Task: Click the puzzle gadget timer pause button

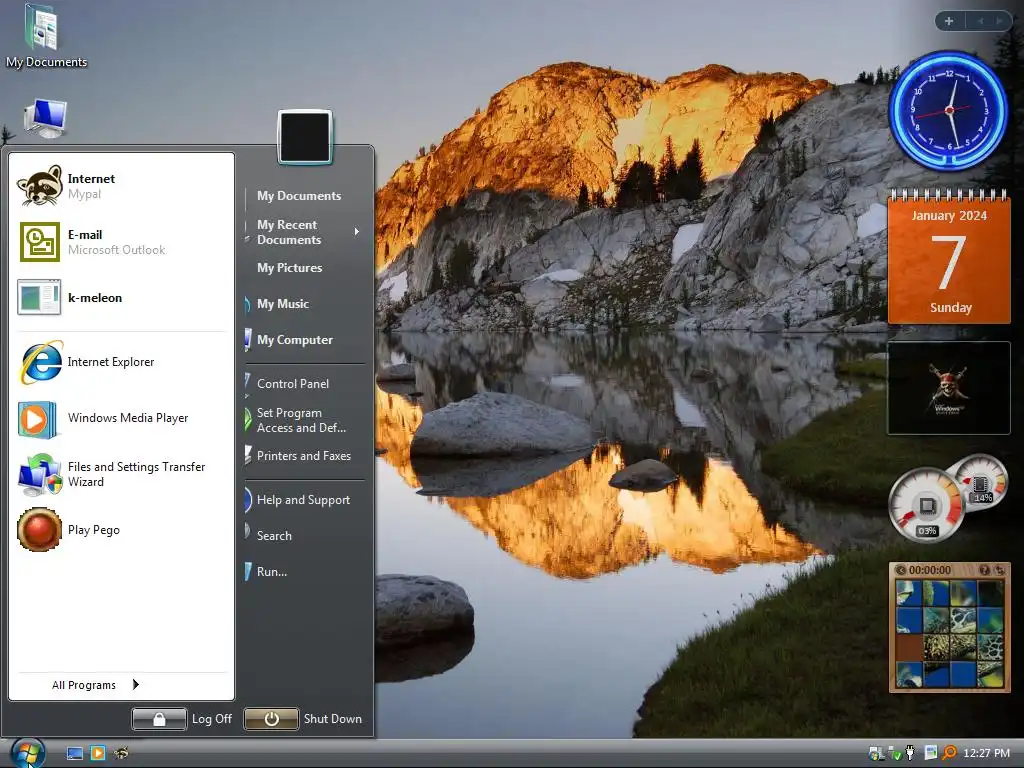Action: [x=901, y=570]
